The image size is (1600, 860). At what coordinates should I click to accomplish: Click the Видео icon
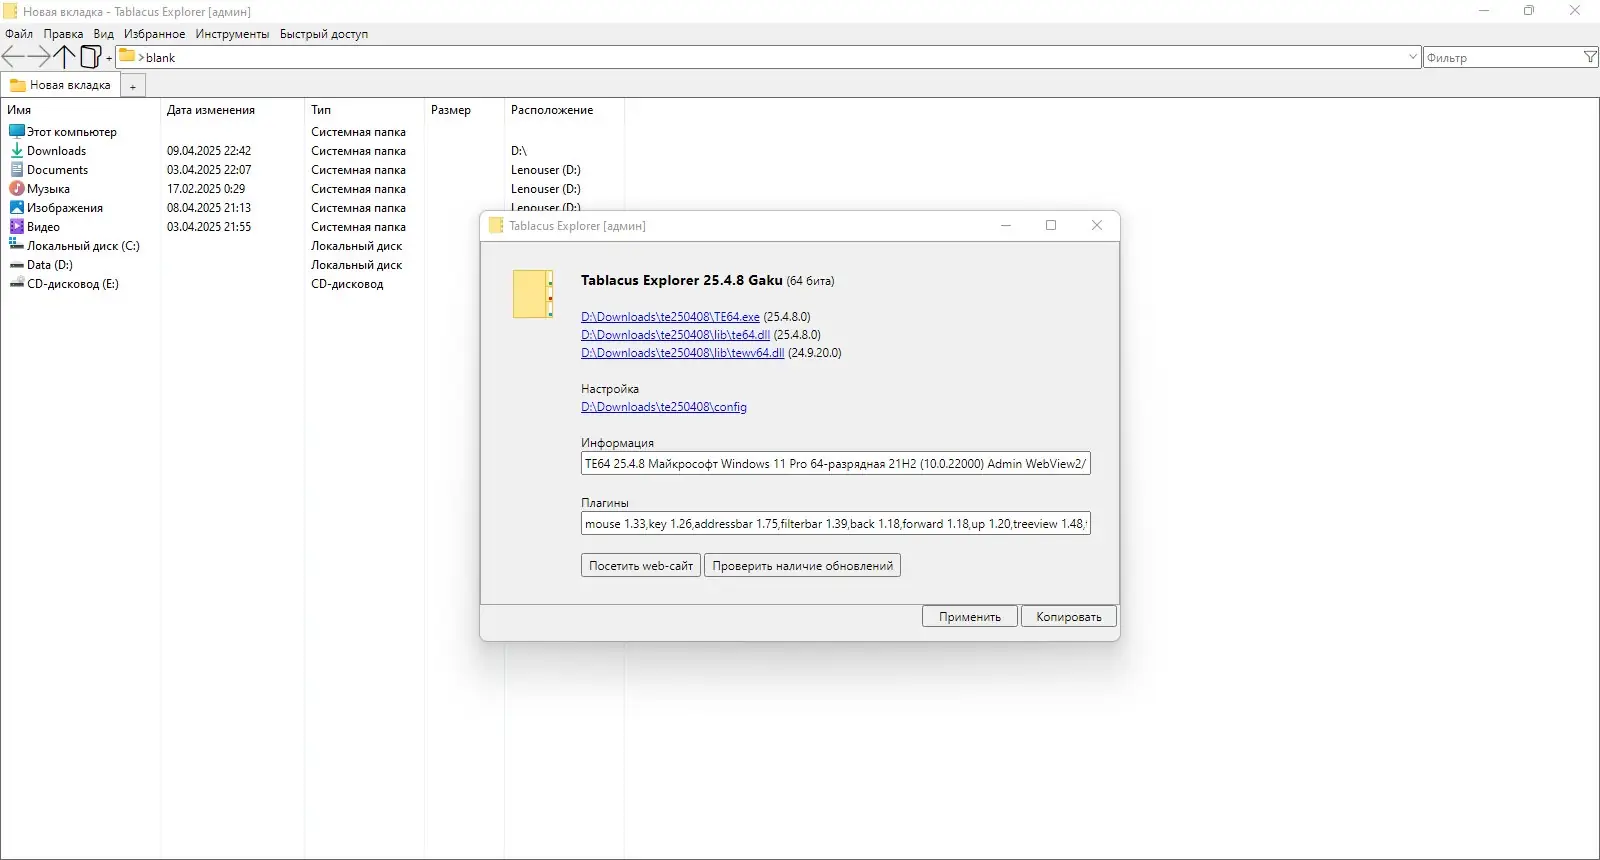pyautogui.click(x=17, y=226)
